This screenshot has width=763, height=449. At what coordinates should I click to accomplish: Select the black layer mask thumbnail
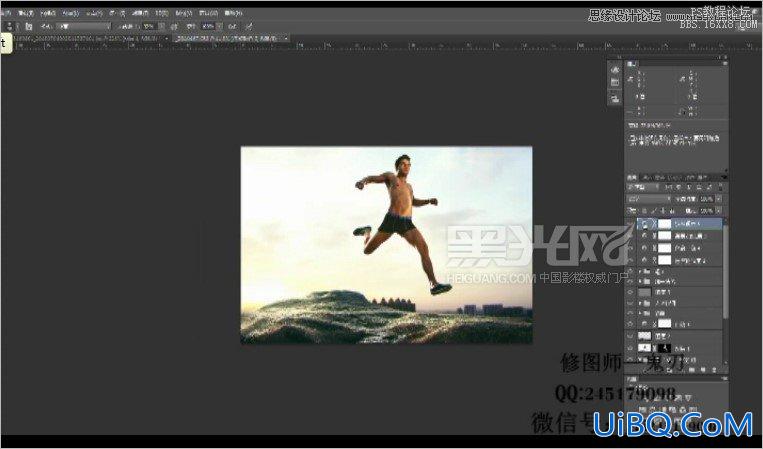click(x=664, y=348)
